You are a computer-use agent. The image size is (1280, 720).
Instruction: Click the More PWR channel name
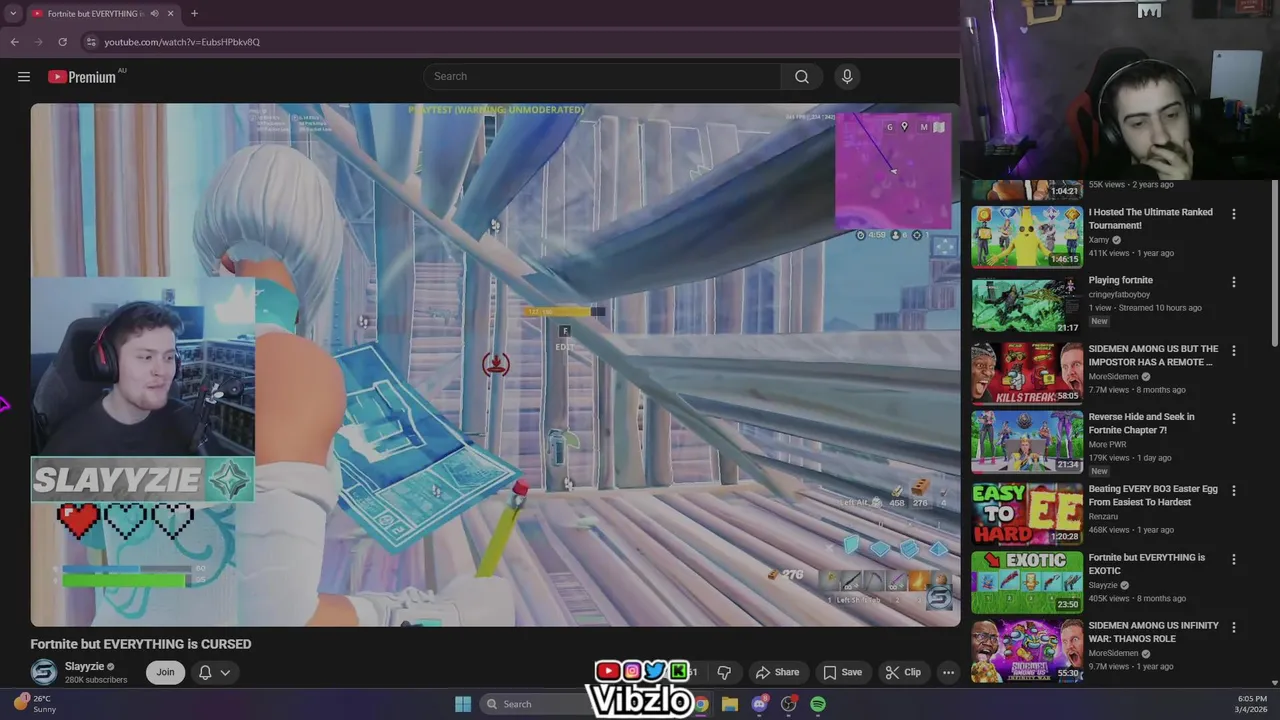pos(1108,444)
